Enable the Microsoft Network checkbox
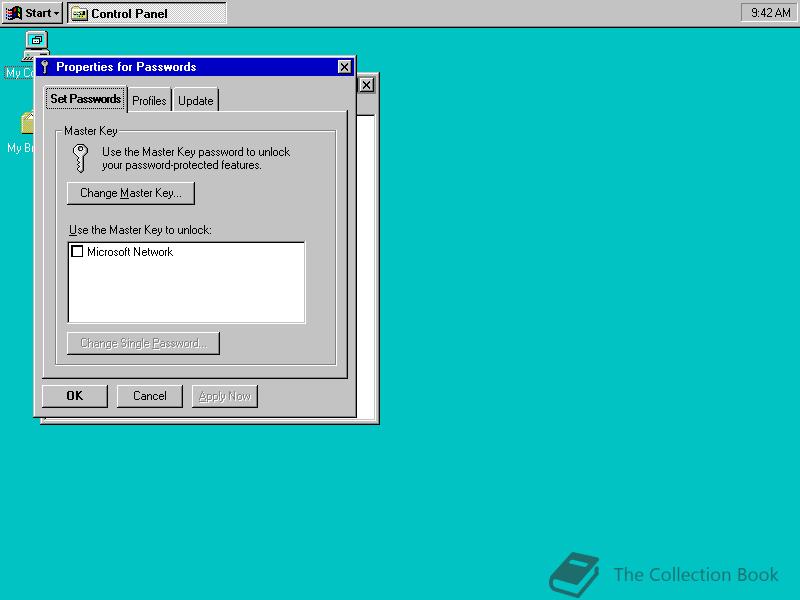 [x=78, y=251]
